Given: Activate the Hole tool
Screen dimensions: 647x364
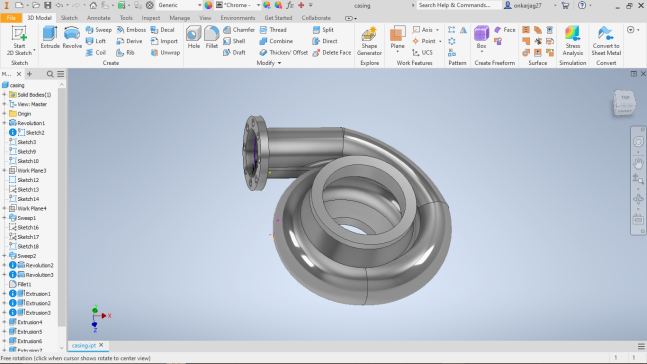Looking at the screenshot, I should (194, 38).
